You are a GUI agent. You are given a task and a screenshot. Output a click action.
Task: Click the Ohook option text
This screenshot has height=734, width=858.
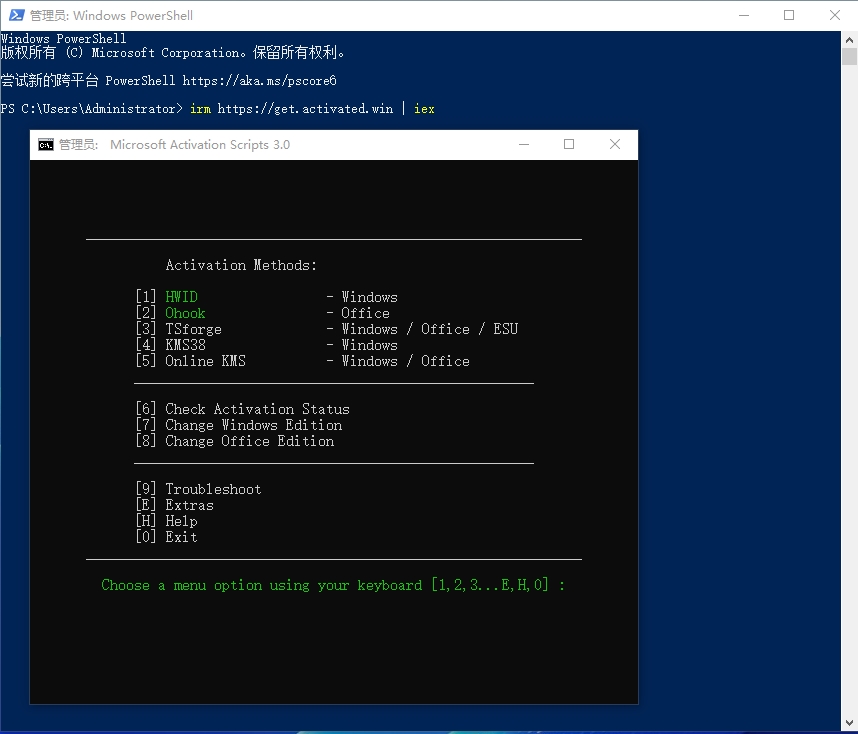185,313
